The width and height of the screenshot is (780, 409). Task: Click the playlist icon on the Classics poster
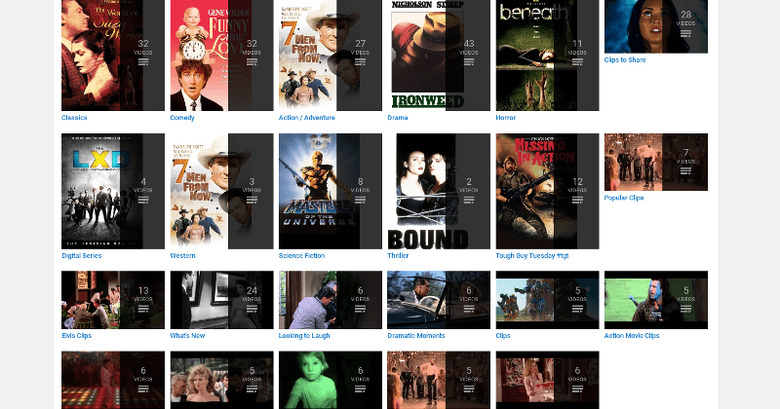click(x=143, y=62)
